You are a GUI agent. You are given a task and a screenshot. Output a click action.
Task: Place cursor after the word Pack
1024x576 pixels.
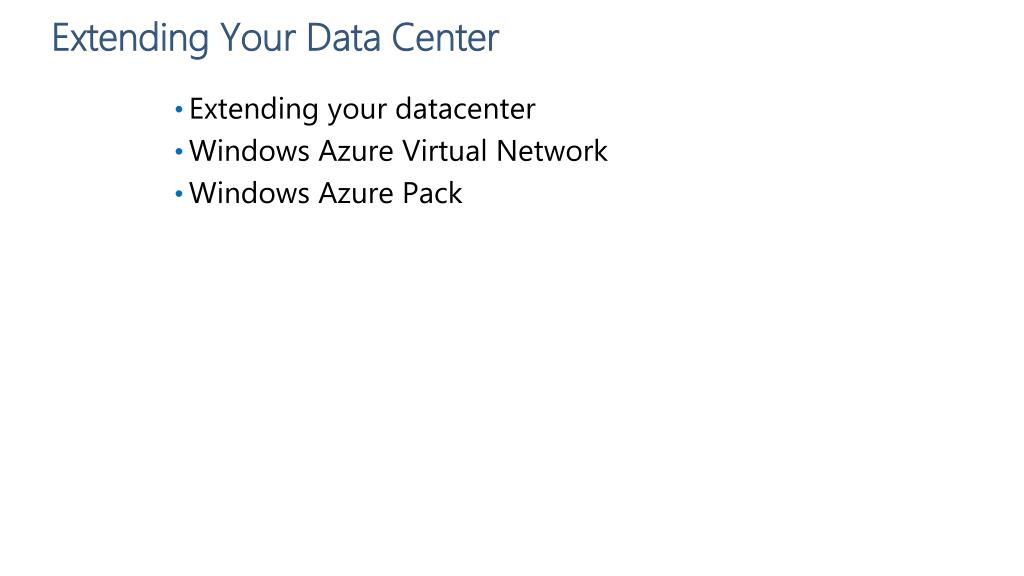pyautogui.click(x=463, y=193)
